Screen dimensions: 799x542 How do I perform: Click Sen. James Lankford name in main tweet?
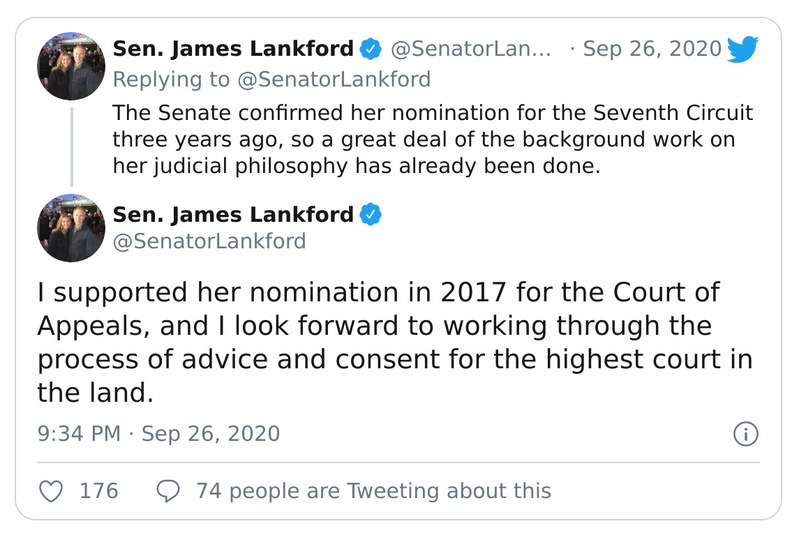click(x=233, y=214)
